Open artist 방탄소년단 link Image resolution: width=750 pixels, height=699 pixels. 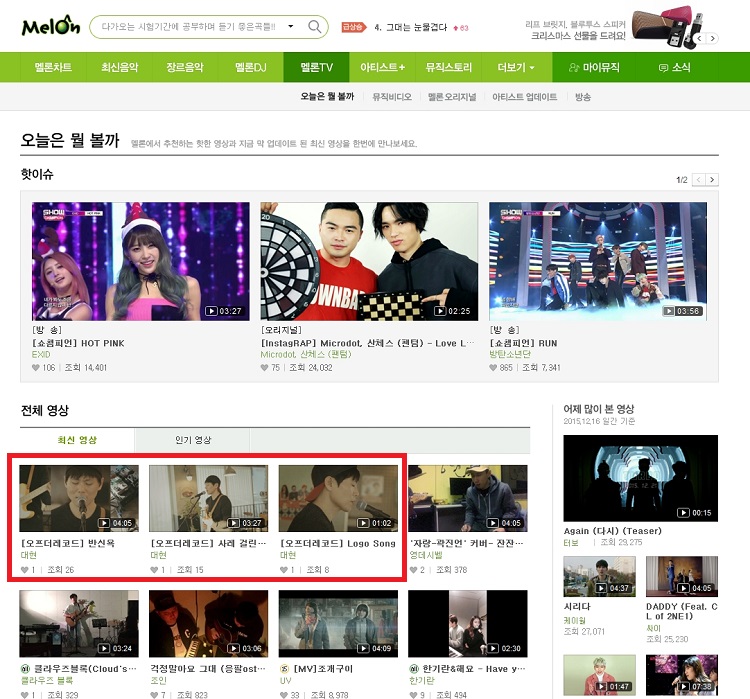point(510,354)
